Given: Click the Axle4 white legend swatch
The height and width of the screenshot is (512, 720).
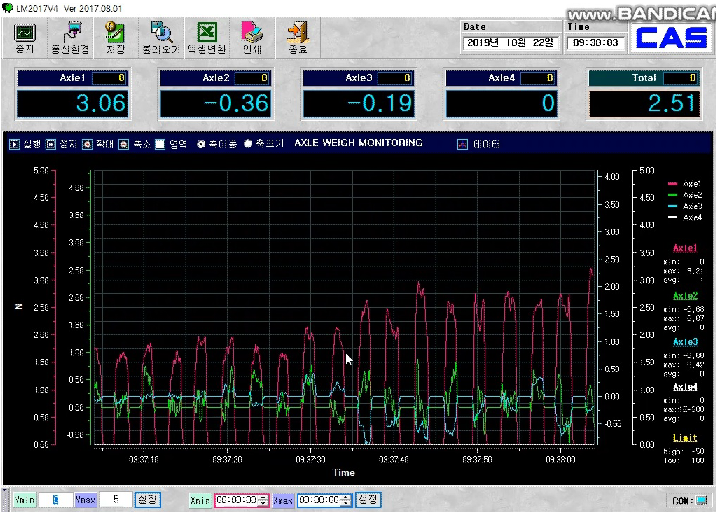Looking at the screenshot, I should [x=672, y=218].
